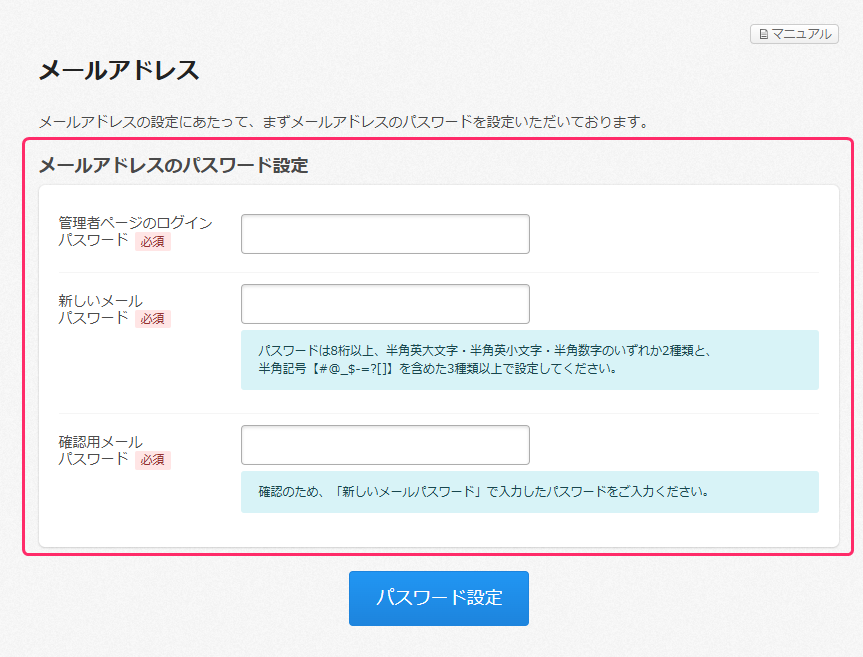Select the 確認用メールパスワード input box
863x657 pixels.
pyautogui.click(x=385, y=445)
